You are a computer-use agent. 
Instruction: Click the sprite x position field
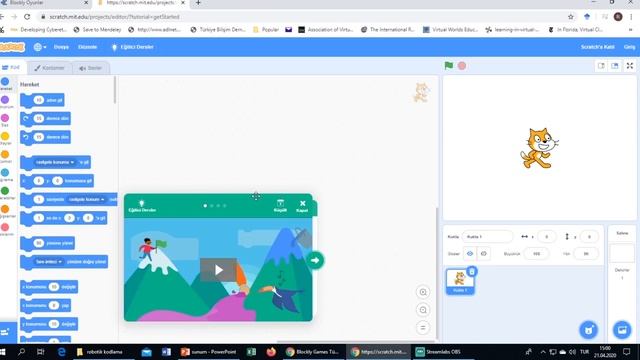click(x=547, y=237)
